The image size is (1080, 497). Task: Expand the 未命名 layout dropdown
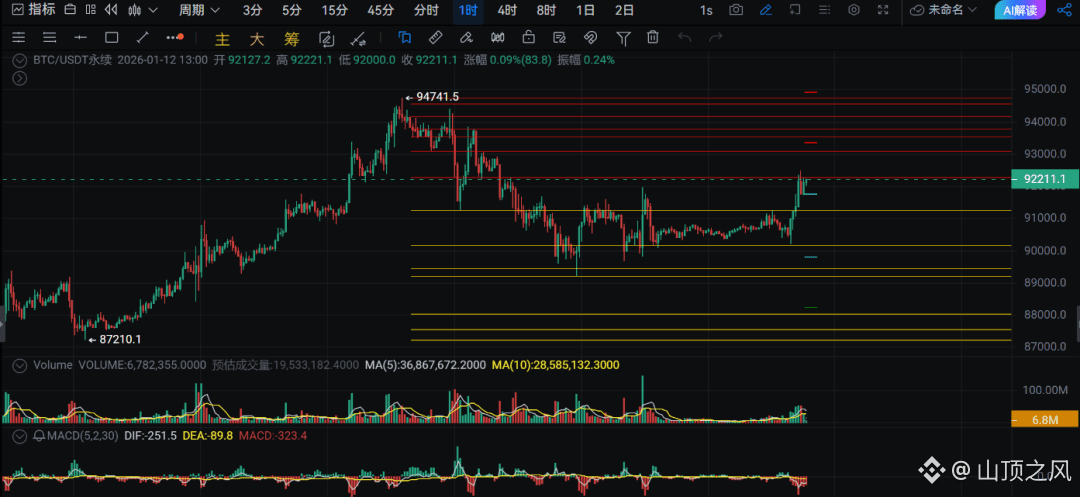944,10
